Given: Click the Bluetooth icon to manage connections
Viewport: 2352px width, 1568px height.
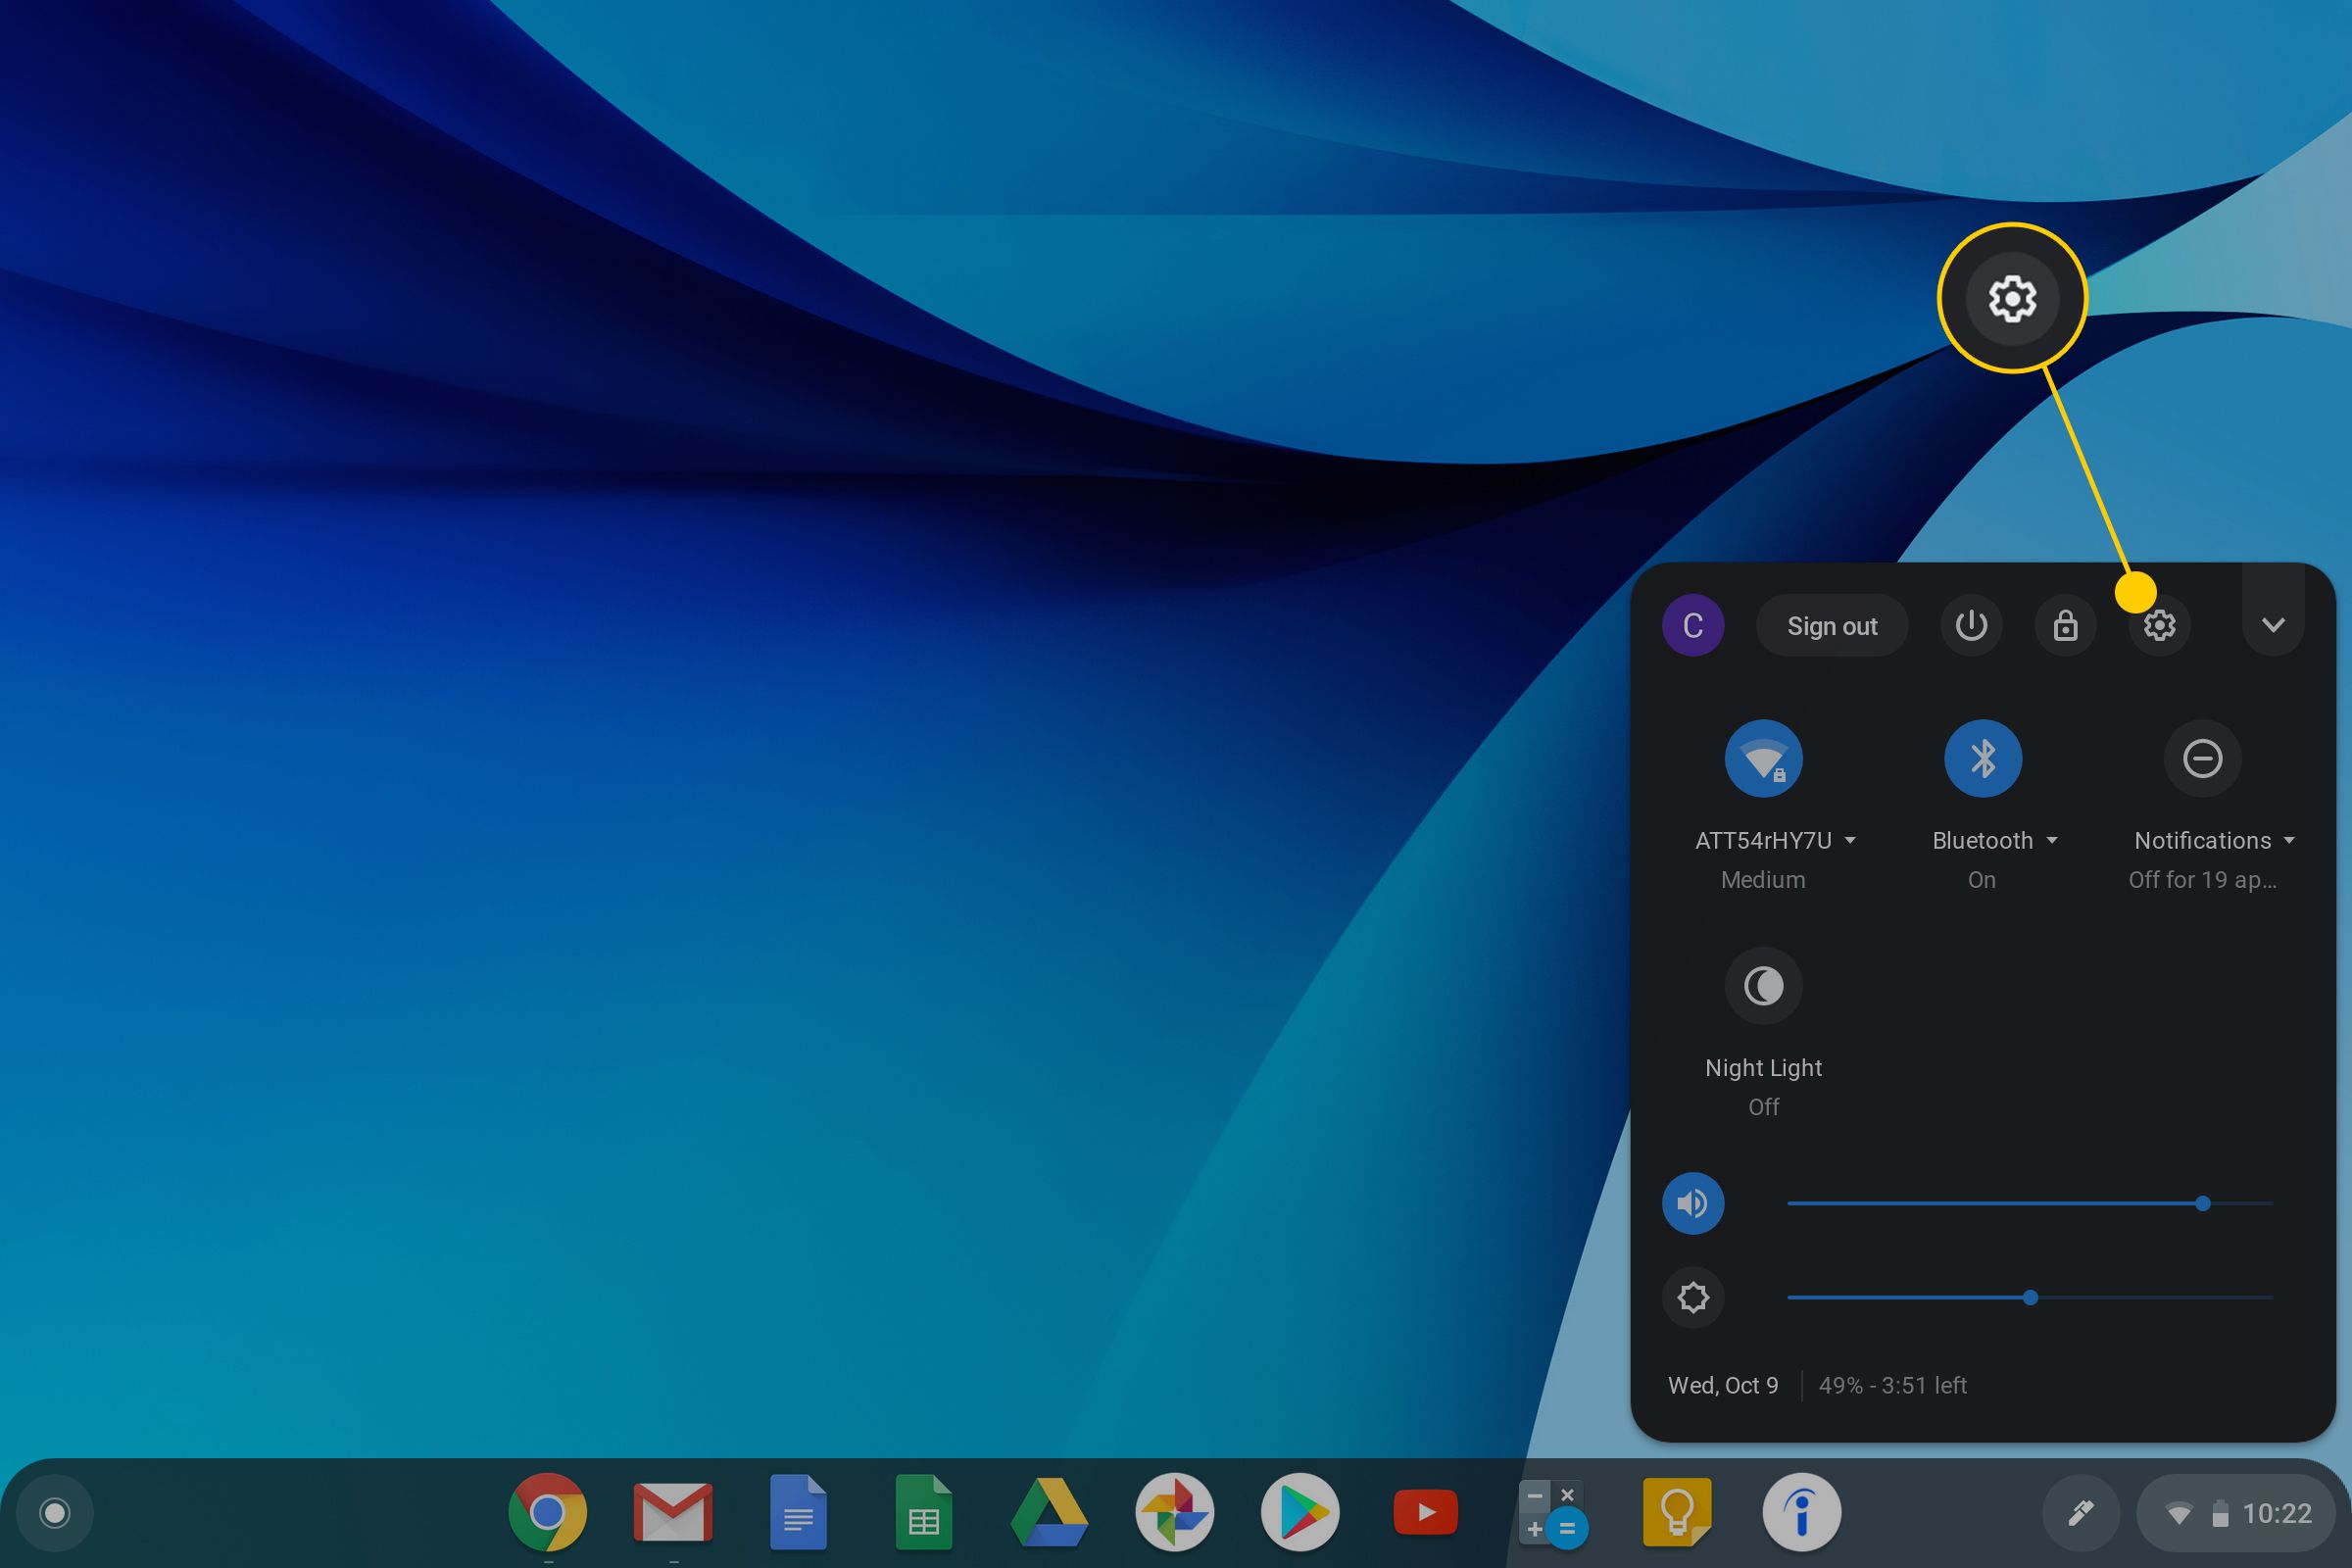Looking at the screenshot, I should pos(1983,758).
